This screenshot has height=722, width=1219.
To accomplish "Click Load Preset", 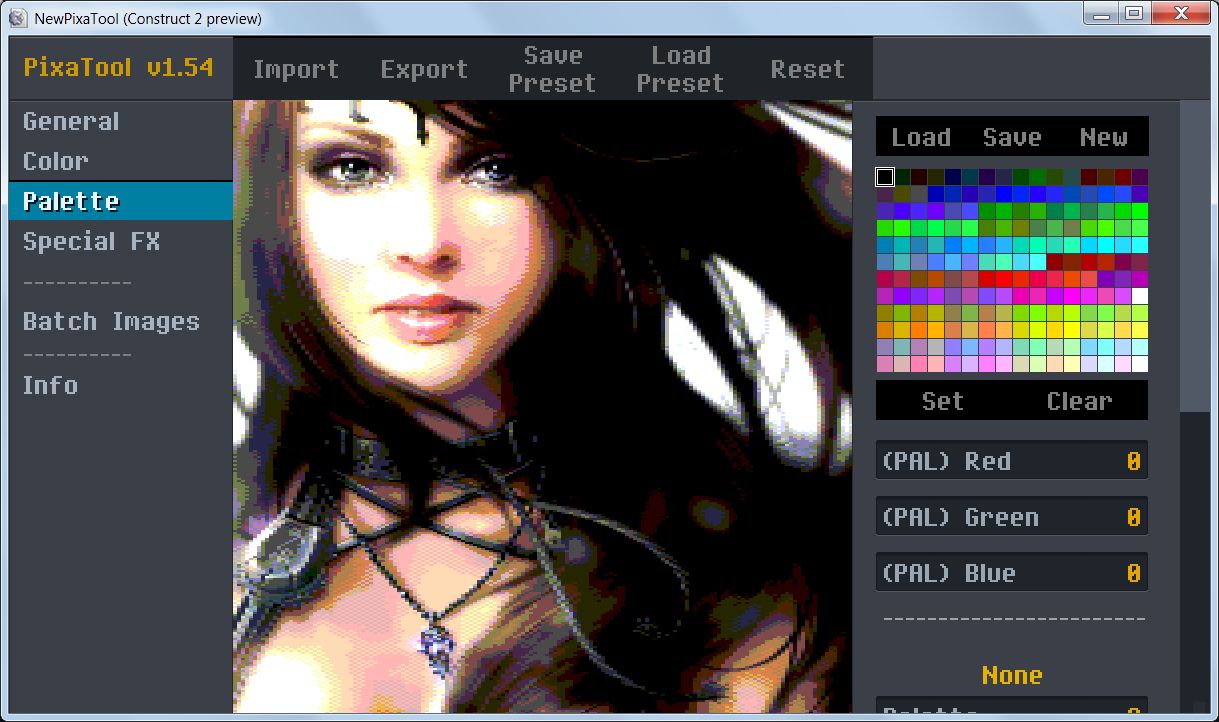I will point(680,68).
